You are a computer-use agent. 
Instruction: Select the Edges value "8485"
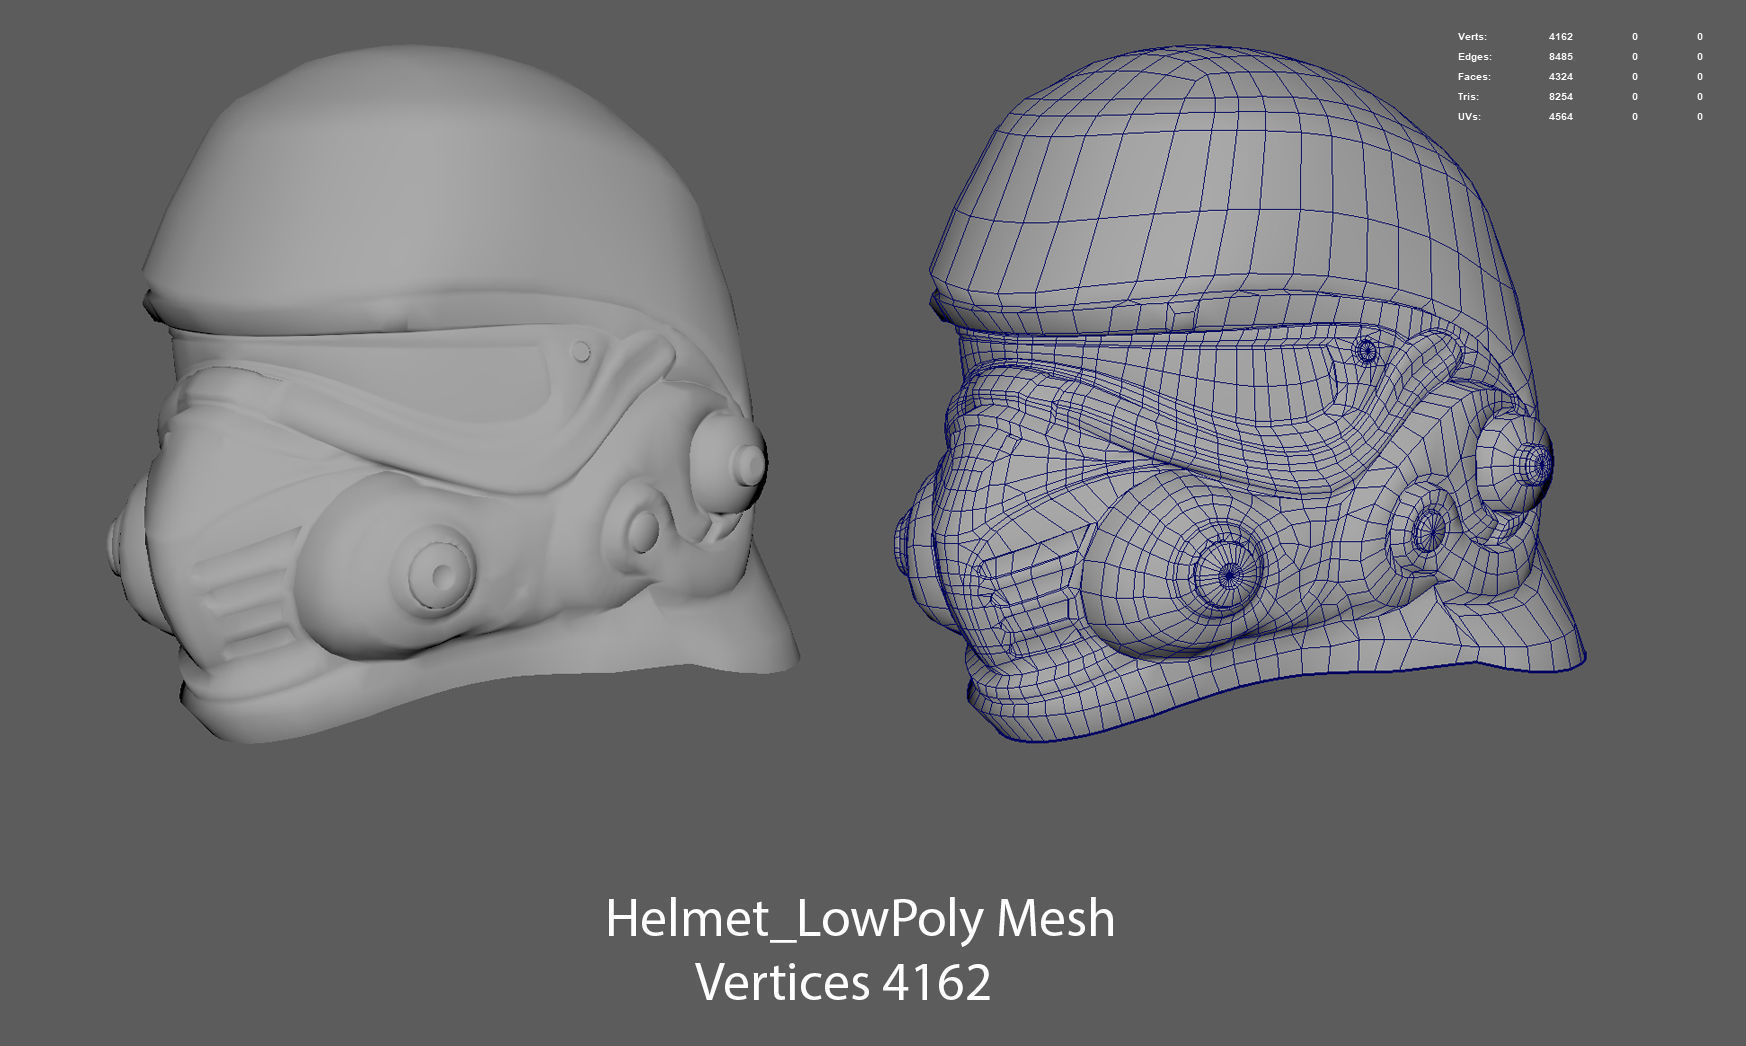pyautogui.click(x=1560, y=57)
